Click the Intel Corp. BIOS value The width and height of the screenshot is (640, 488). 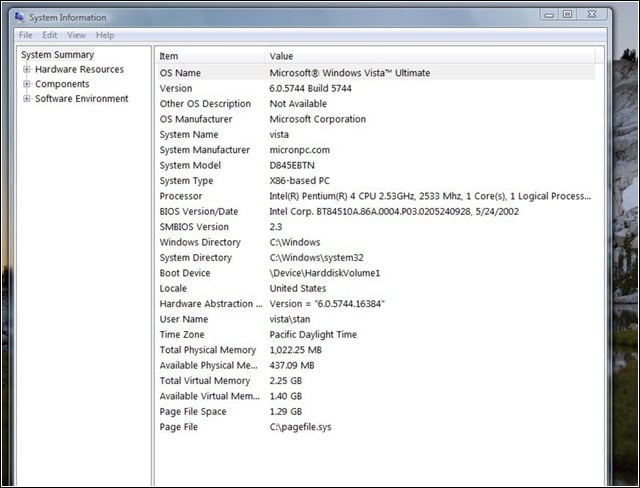(394, 212)
